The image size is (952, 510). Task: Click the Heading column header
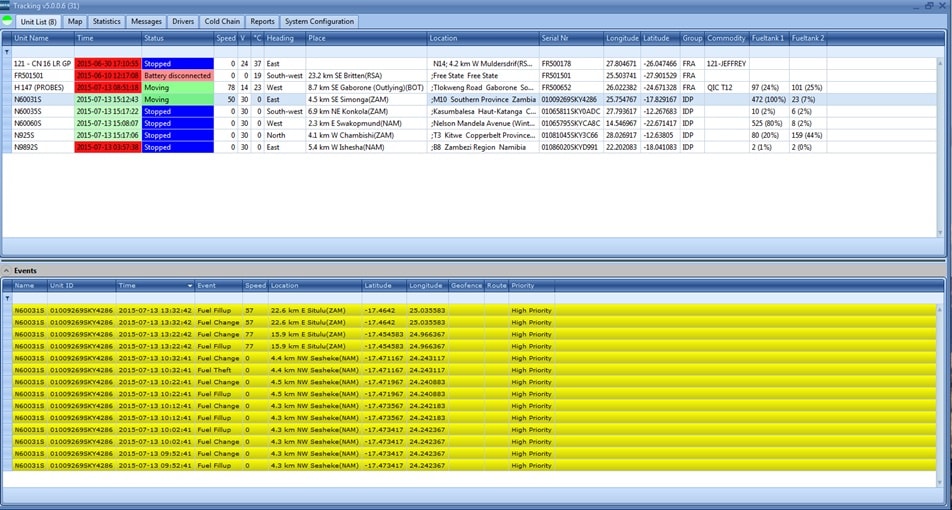coord(285,38)
